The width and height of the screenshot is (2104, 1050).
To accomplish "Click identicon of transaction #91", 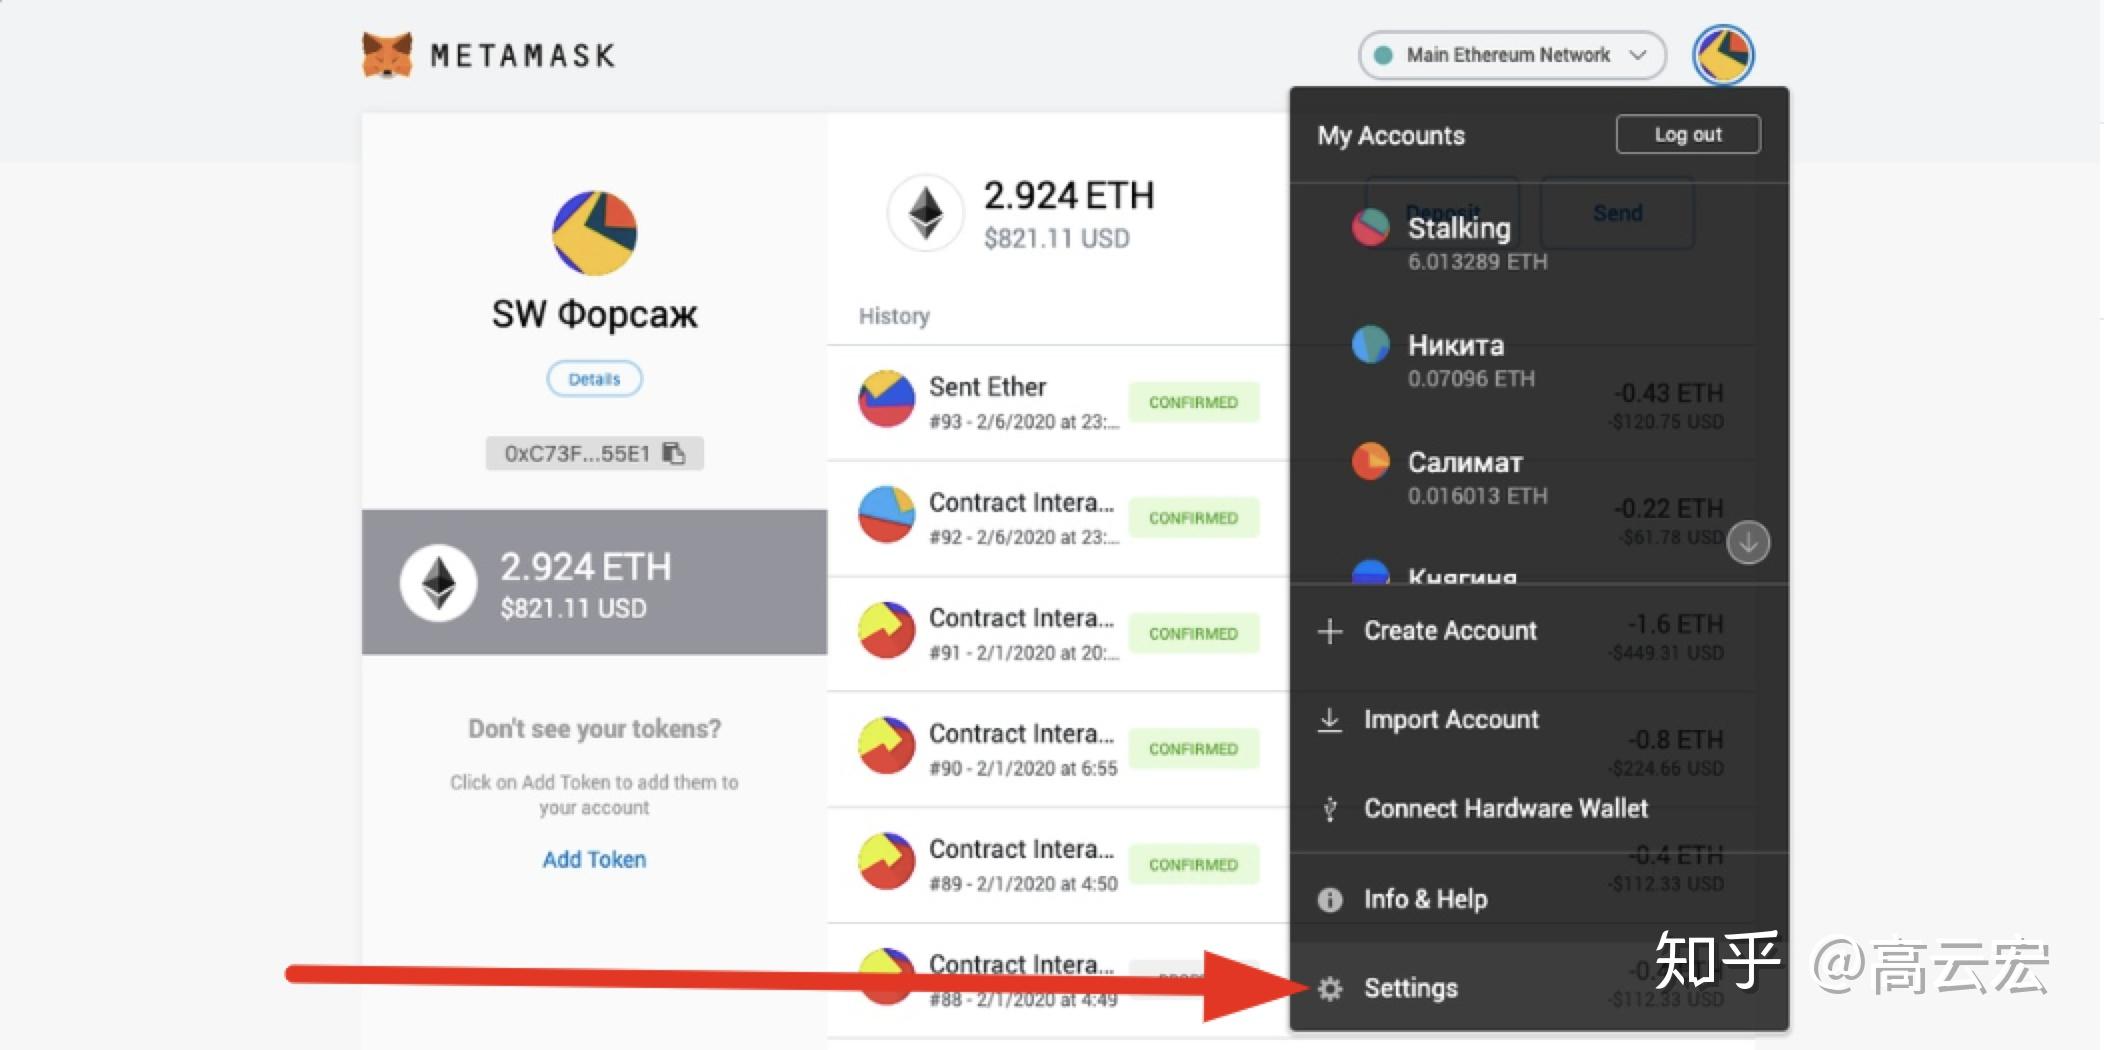I will click(886, 630).
